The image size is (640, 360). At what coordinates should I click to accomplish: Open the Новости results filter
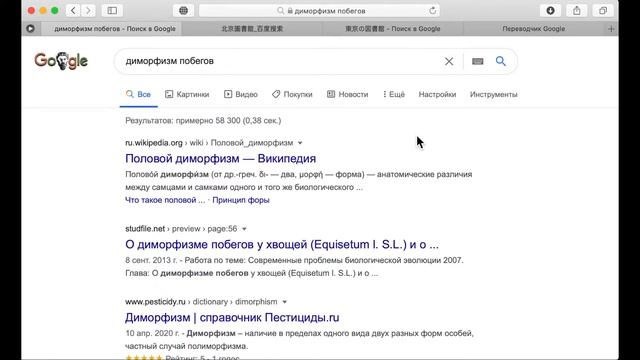click(347, 94)
